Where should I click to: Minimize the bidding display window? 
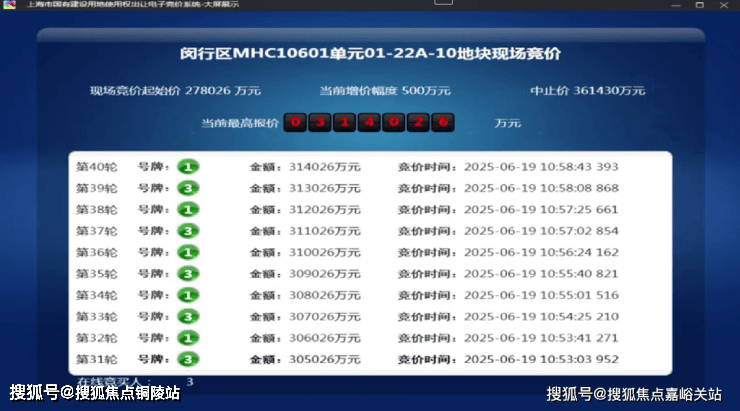[x=676, y=5]
